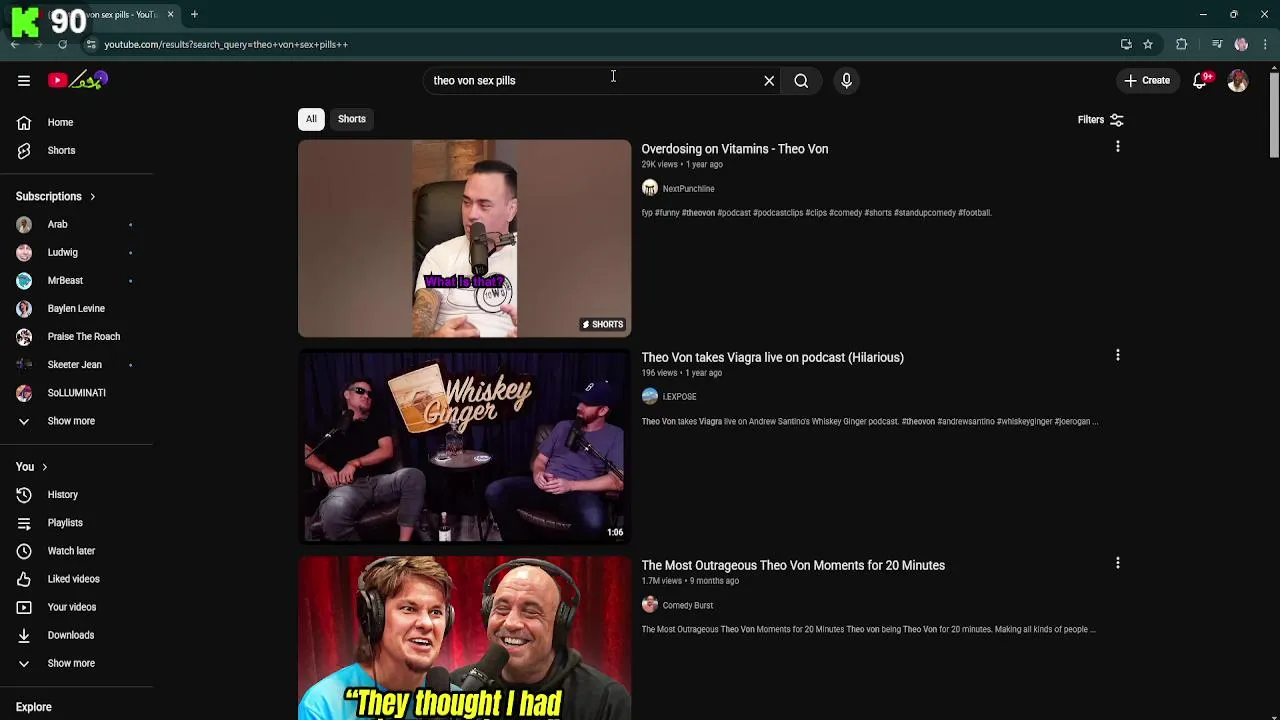Bookmark this page with star icon
Image resolution: width=1280 pixels, height=720 pixels.
[x=1148, y=44]
